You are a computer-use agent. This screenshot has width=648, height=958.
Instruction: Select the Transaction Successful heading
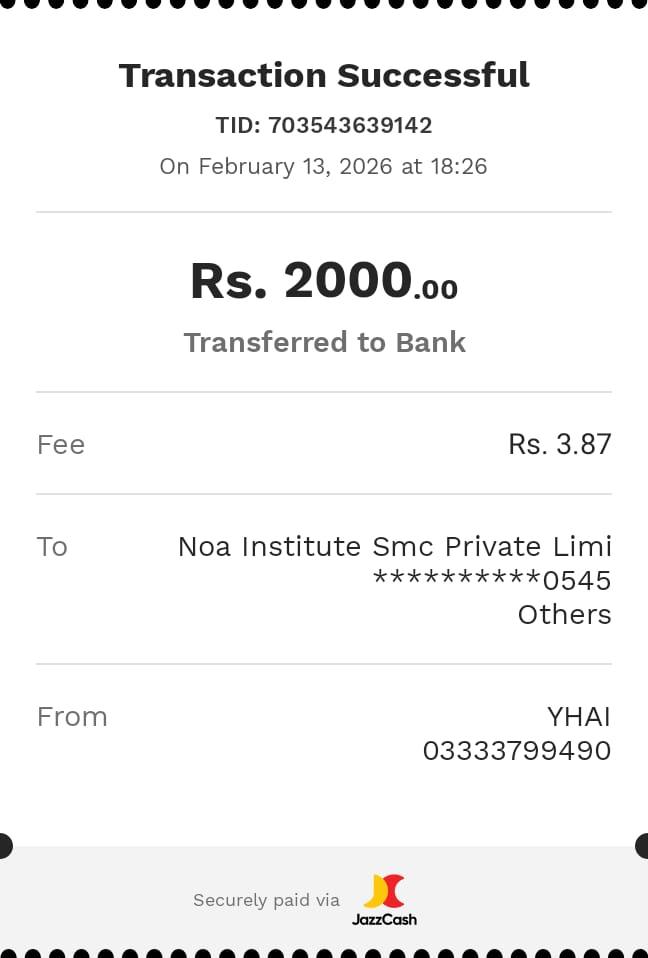click(324, 75)
